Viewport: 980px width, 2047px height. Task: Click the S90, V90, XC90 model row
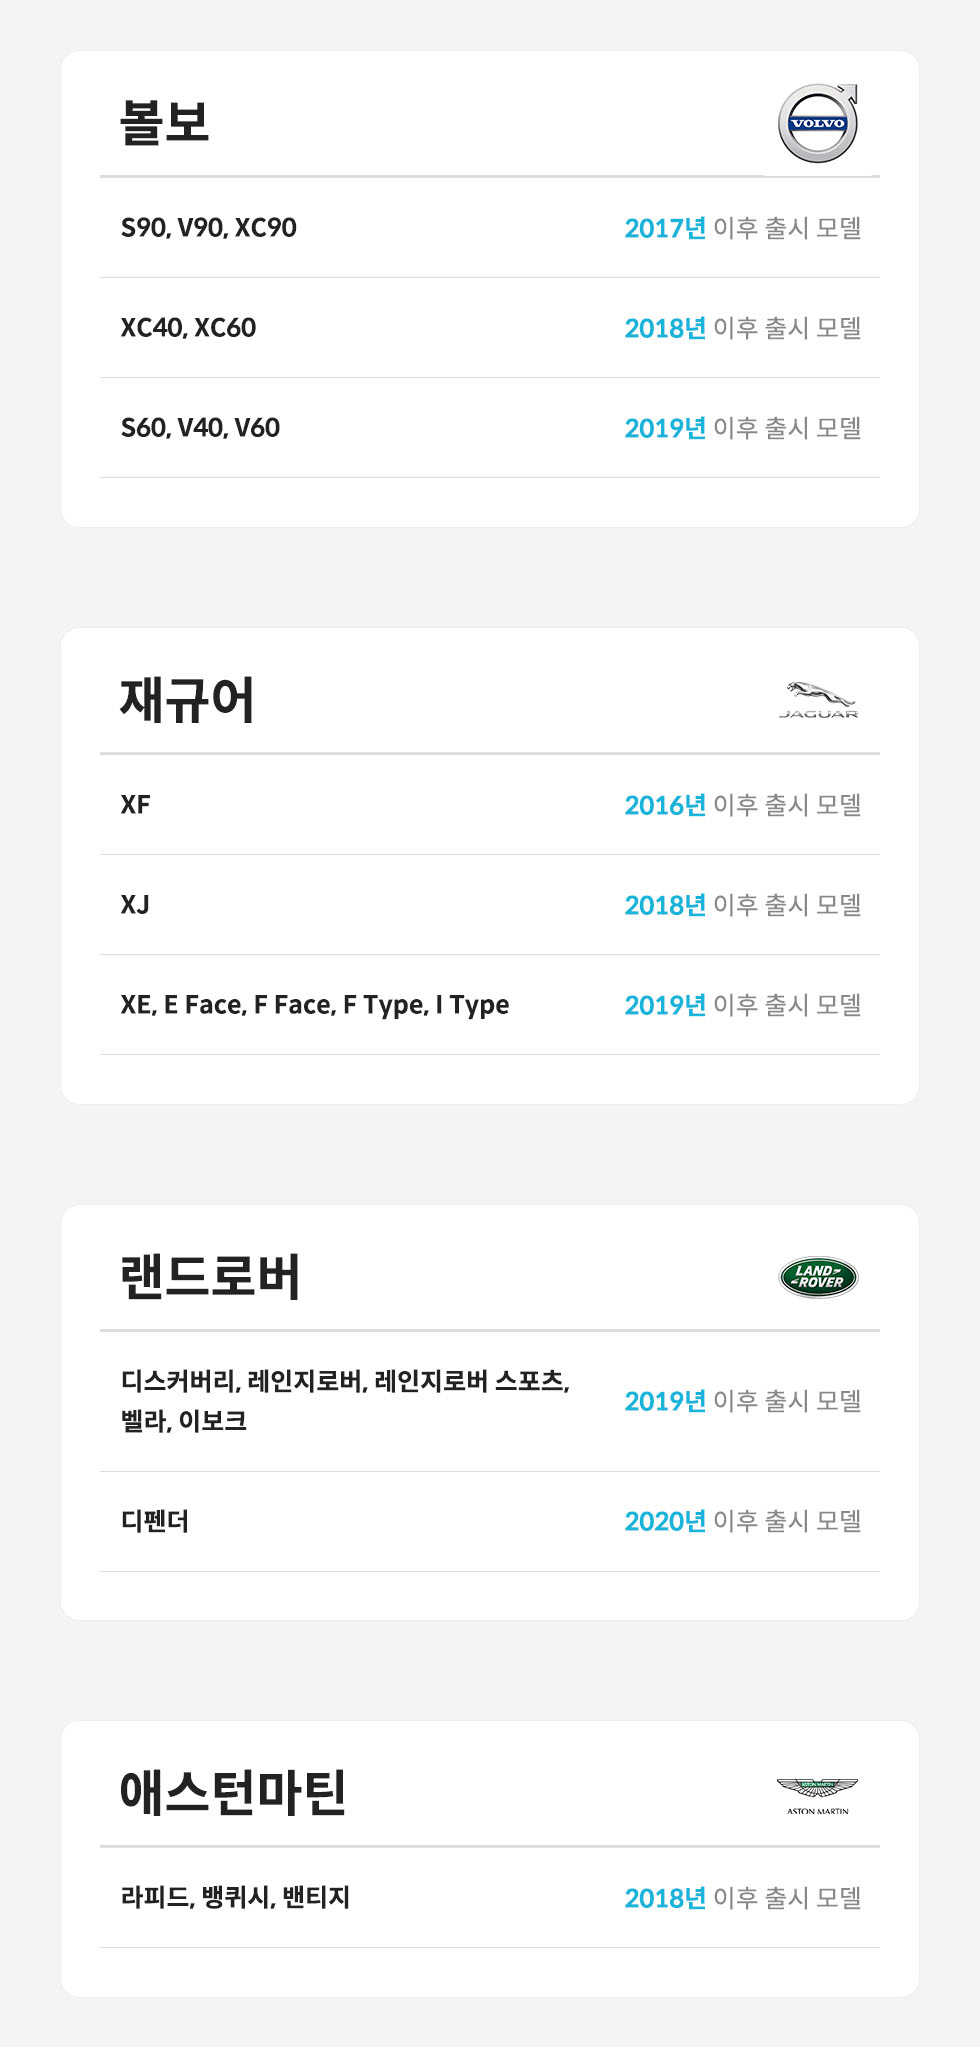point(209,228)
